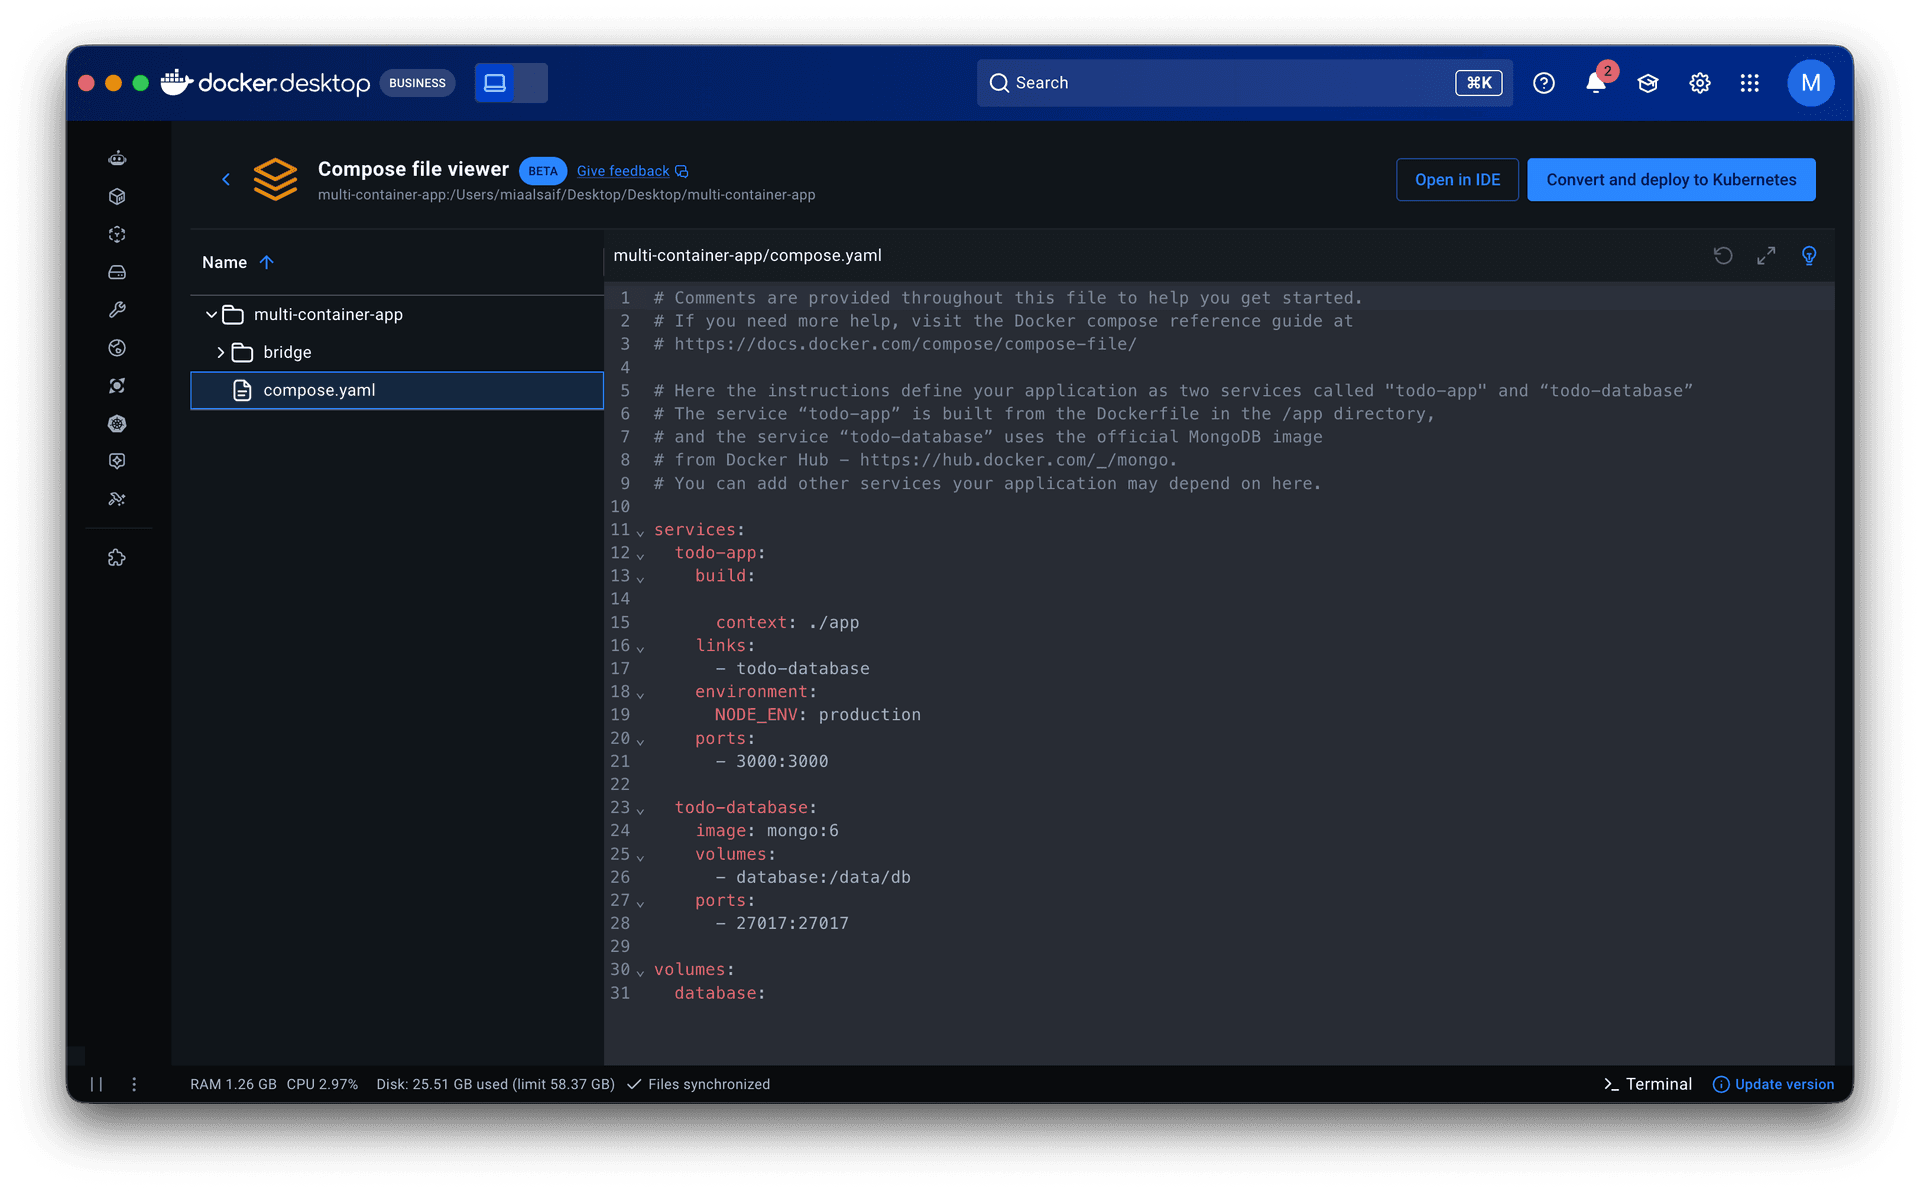Open Extensions puzzle piece icon
Screen dimensions: 1920x1191
click(x=117, y=558)
